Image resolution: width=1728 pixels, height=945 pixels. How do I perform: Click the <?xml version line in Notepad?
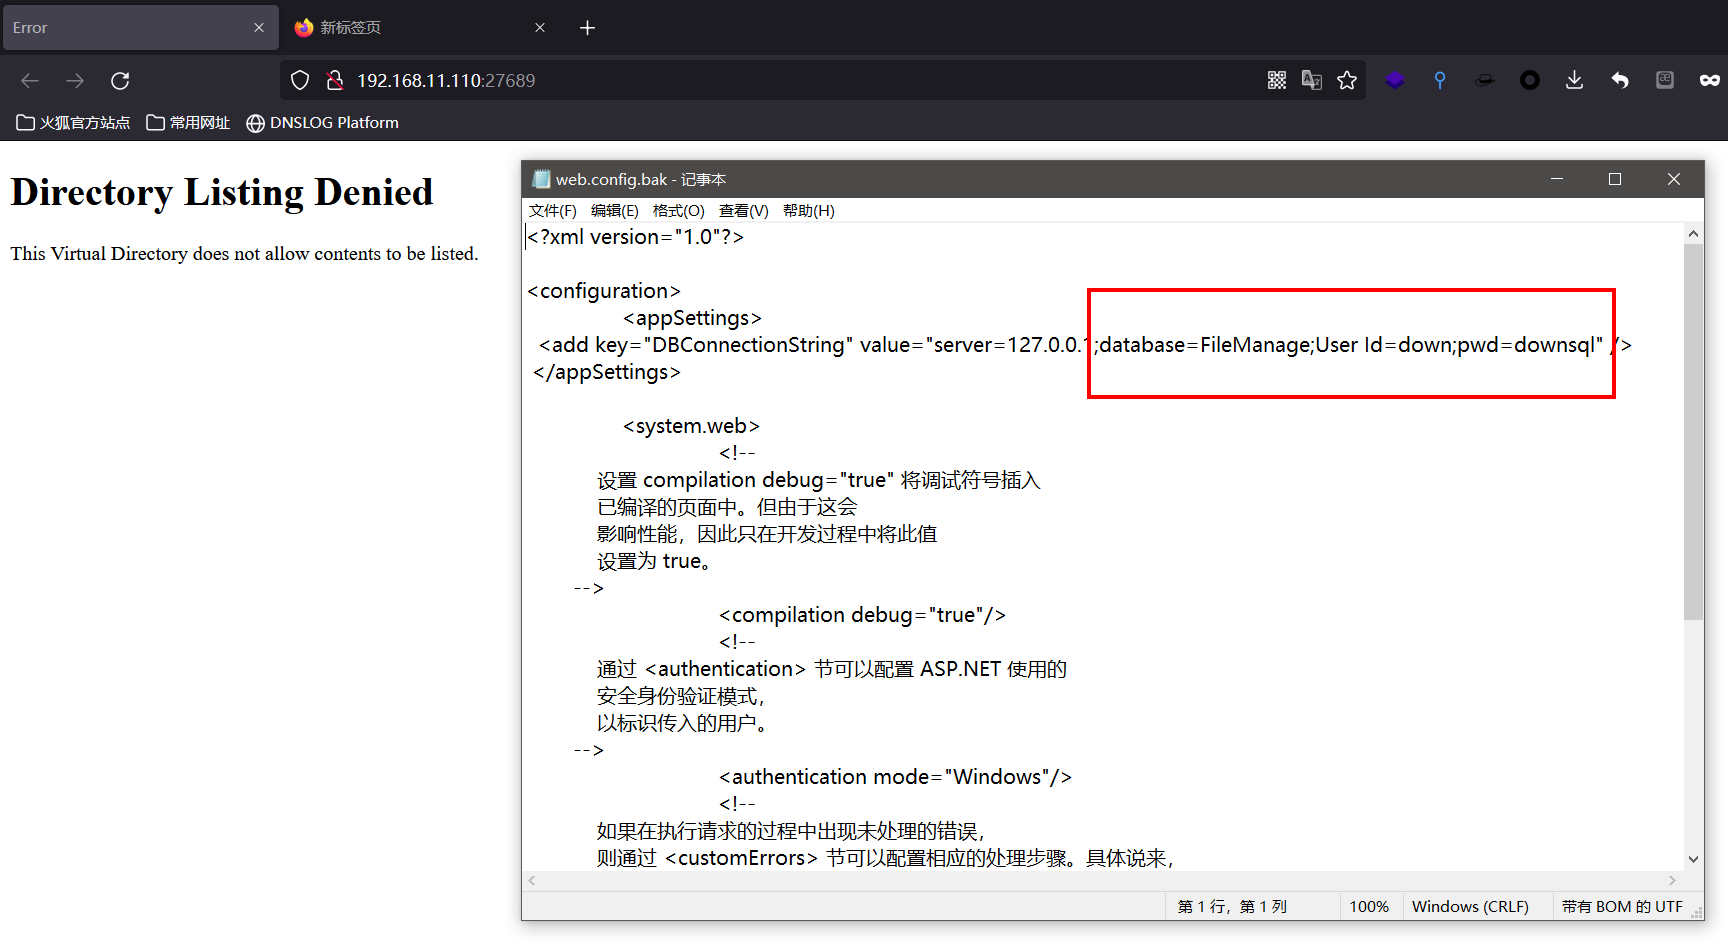(636, 237)
